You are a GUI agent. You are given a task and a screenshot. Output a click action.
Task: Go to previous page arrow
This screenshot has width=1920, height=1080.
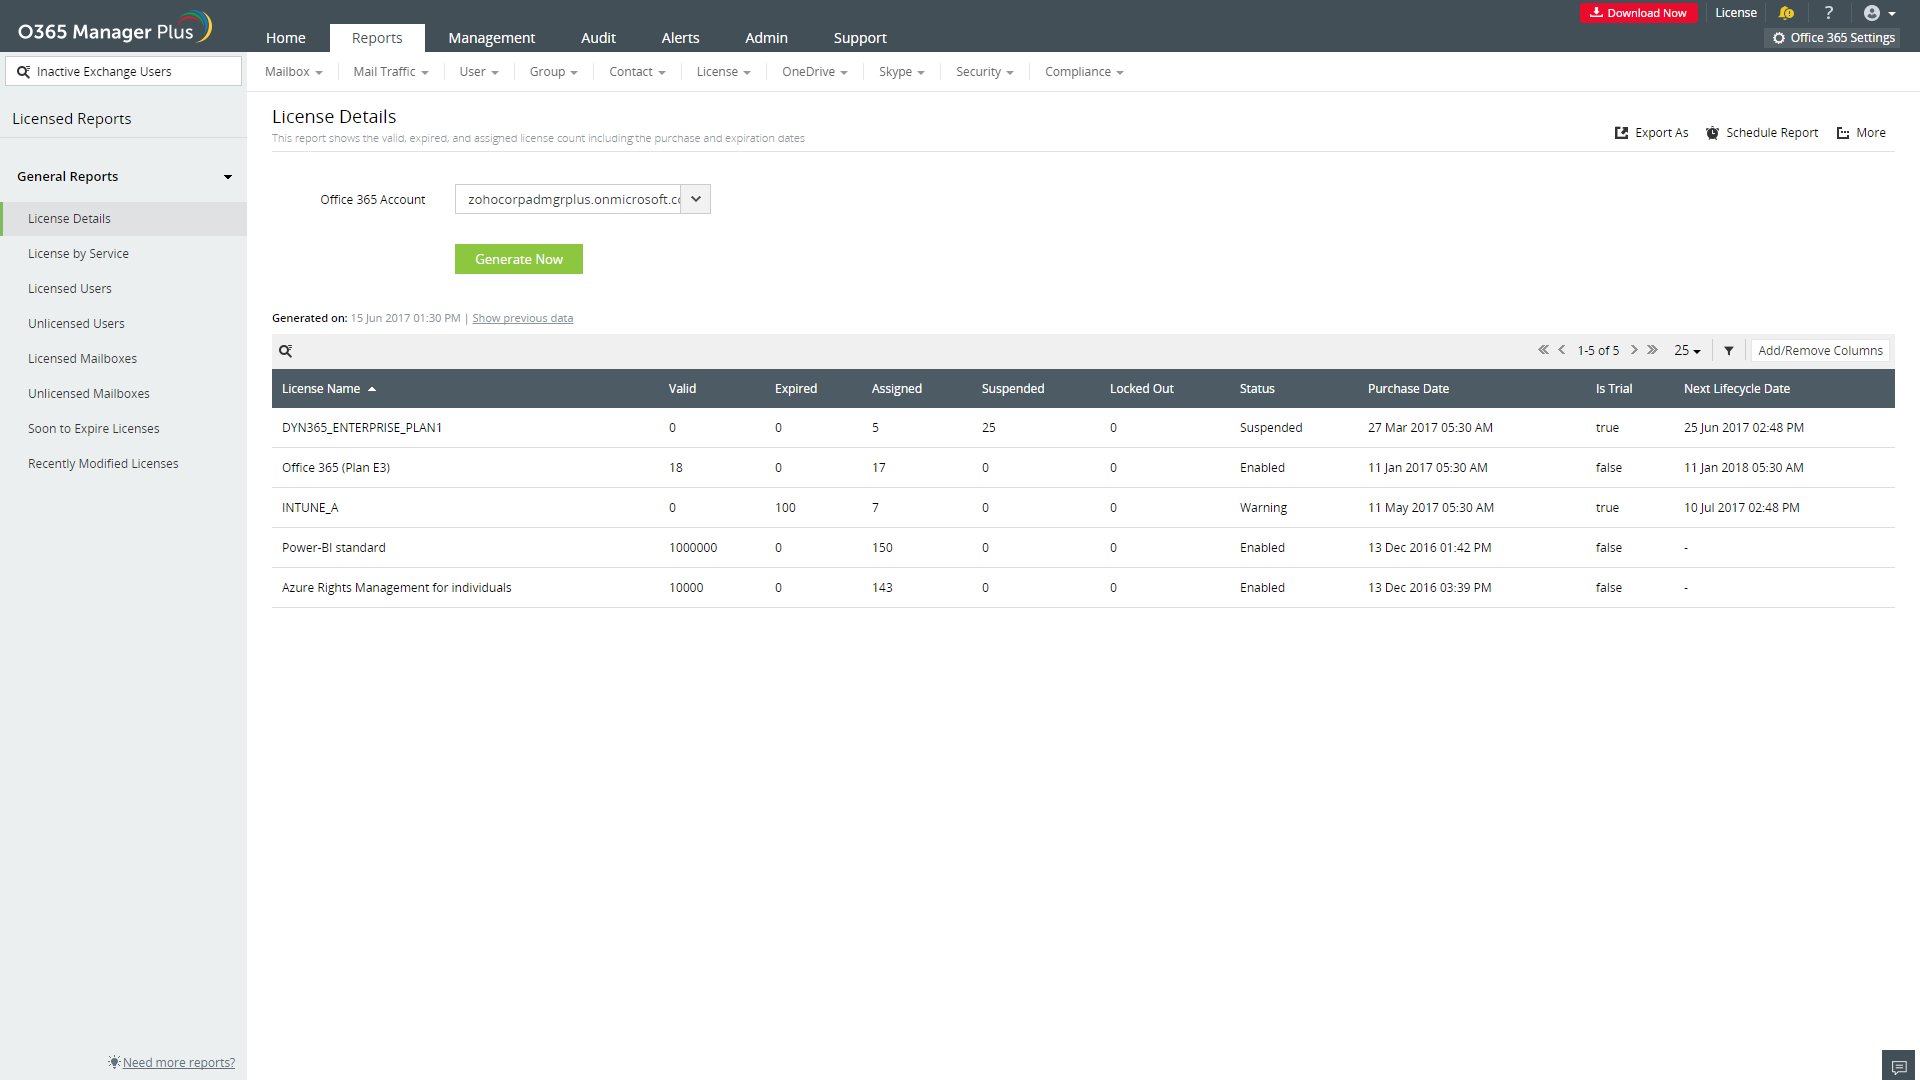(1562, 350)
